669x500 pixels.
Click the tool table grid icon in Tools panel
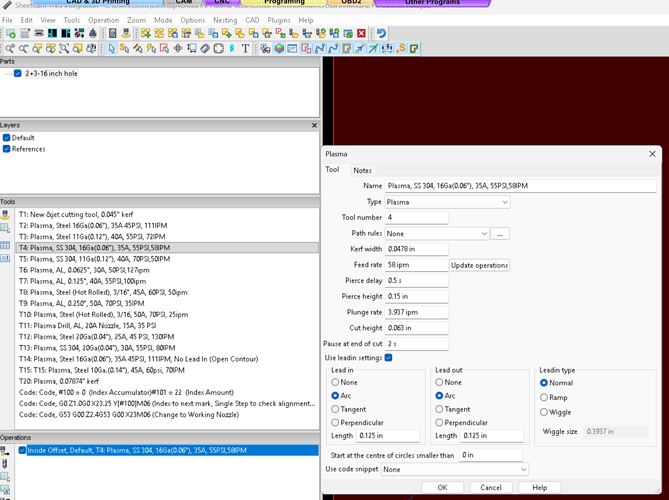coord(5,245)
